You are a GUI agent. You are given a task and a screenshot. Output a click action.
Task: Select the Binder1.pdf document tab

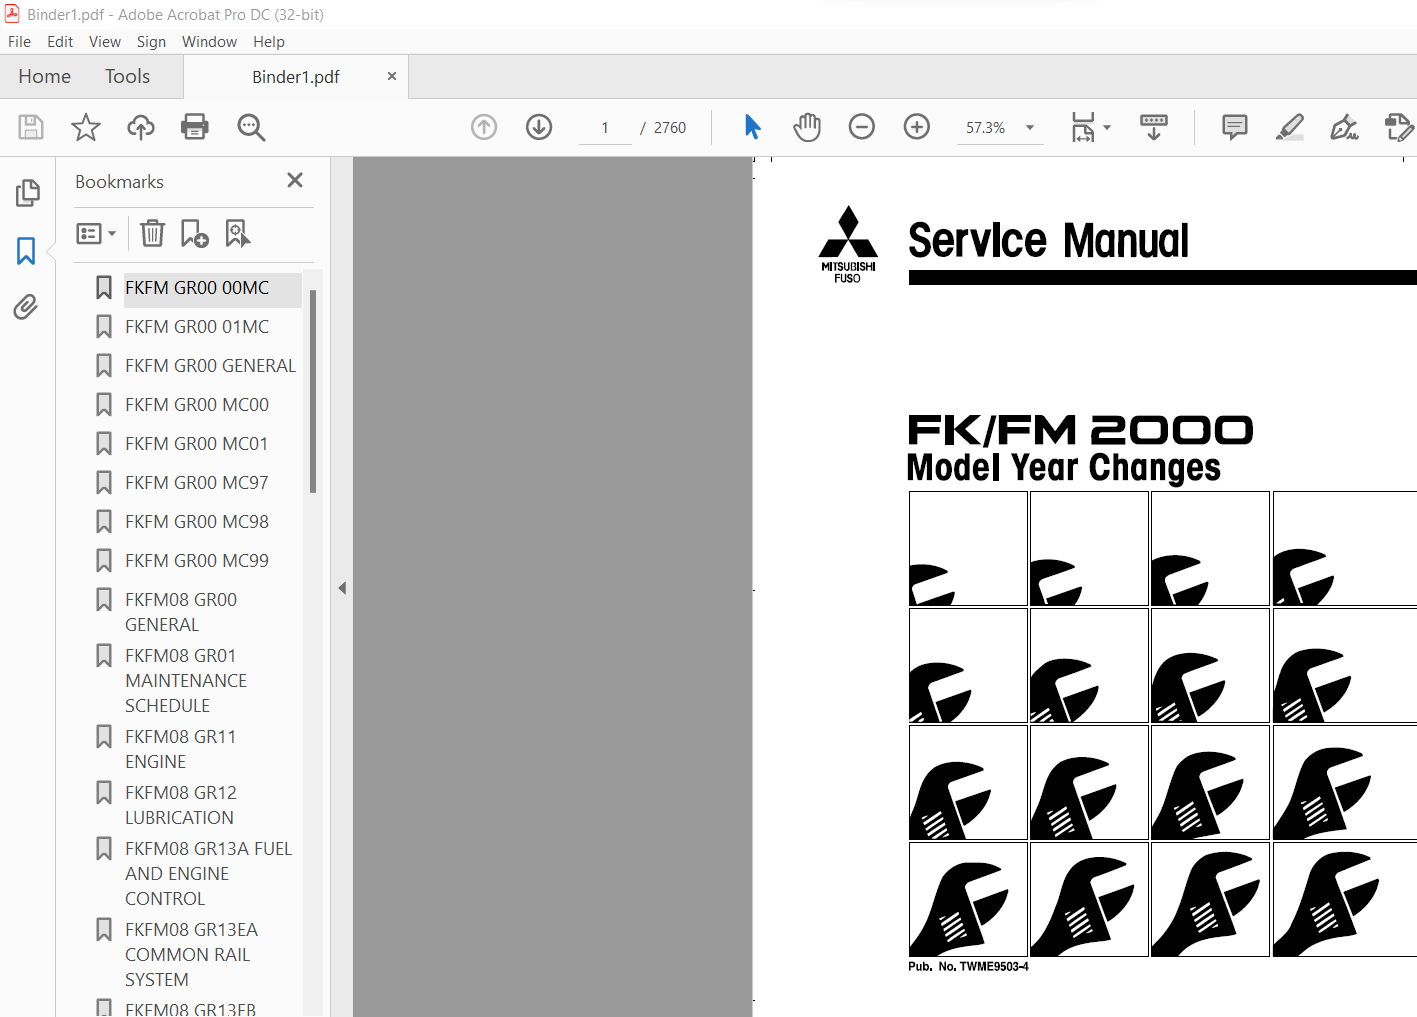(295, 77)
